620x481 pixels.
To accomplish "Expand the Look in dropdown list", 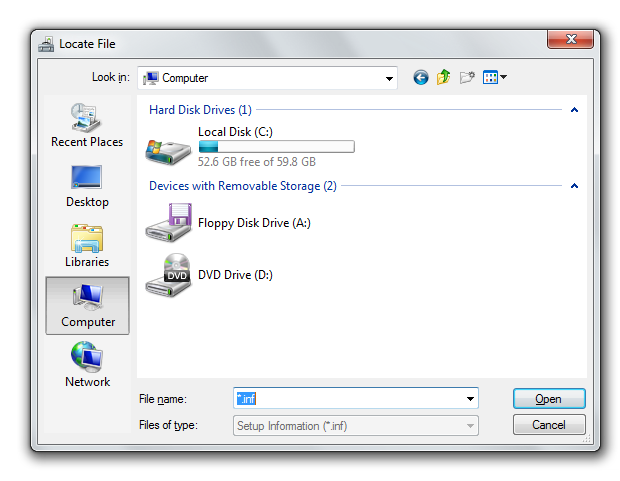I will point(389,78).
